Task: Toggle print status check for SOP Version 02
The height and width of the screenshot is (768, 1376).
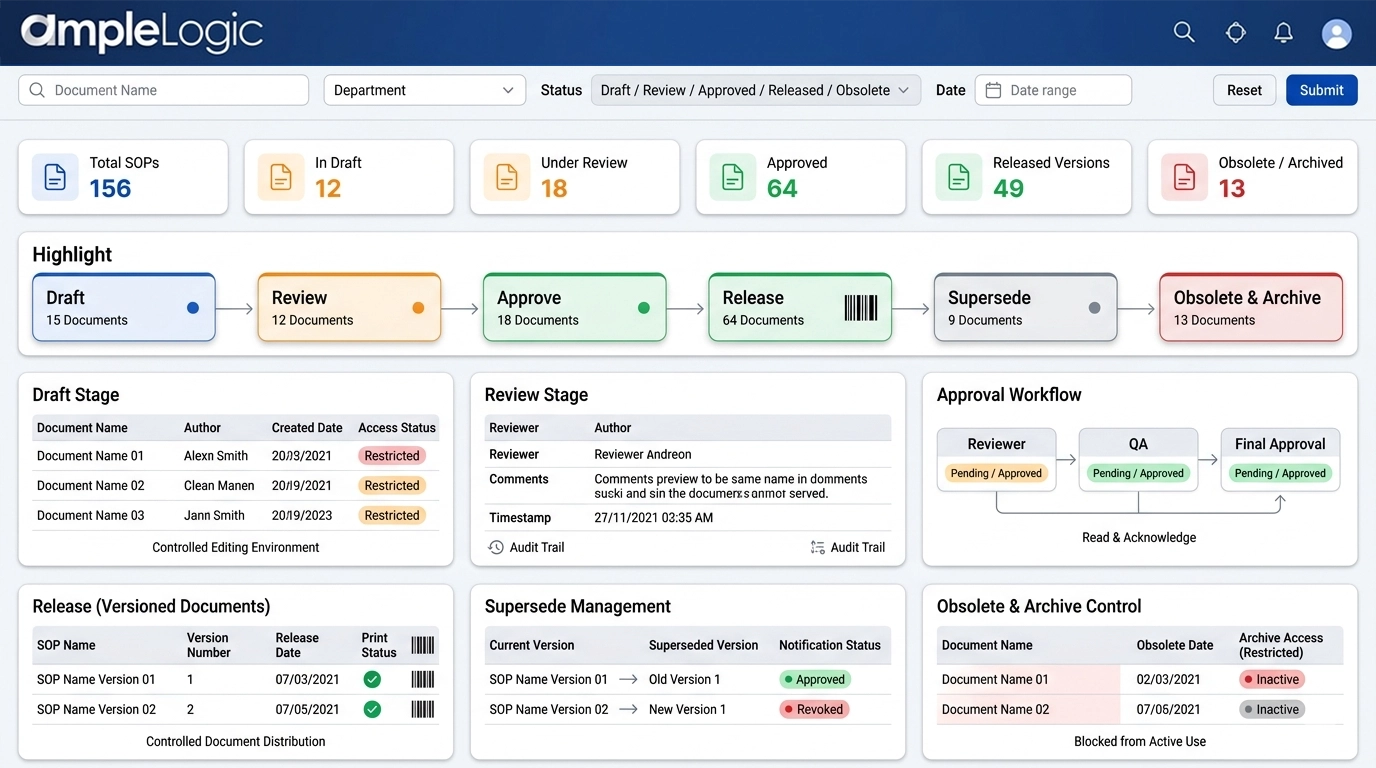Action: (x=372, y=709)
